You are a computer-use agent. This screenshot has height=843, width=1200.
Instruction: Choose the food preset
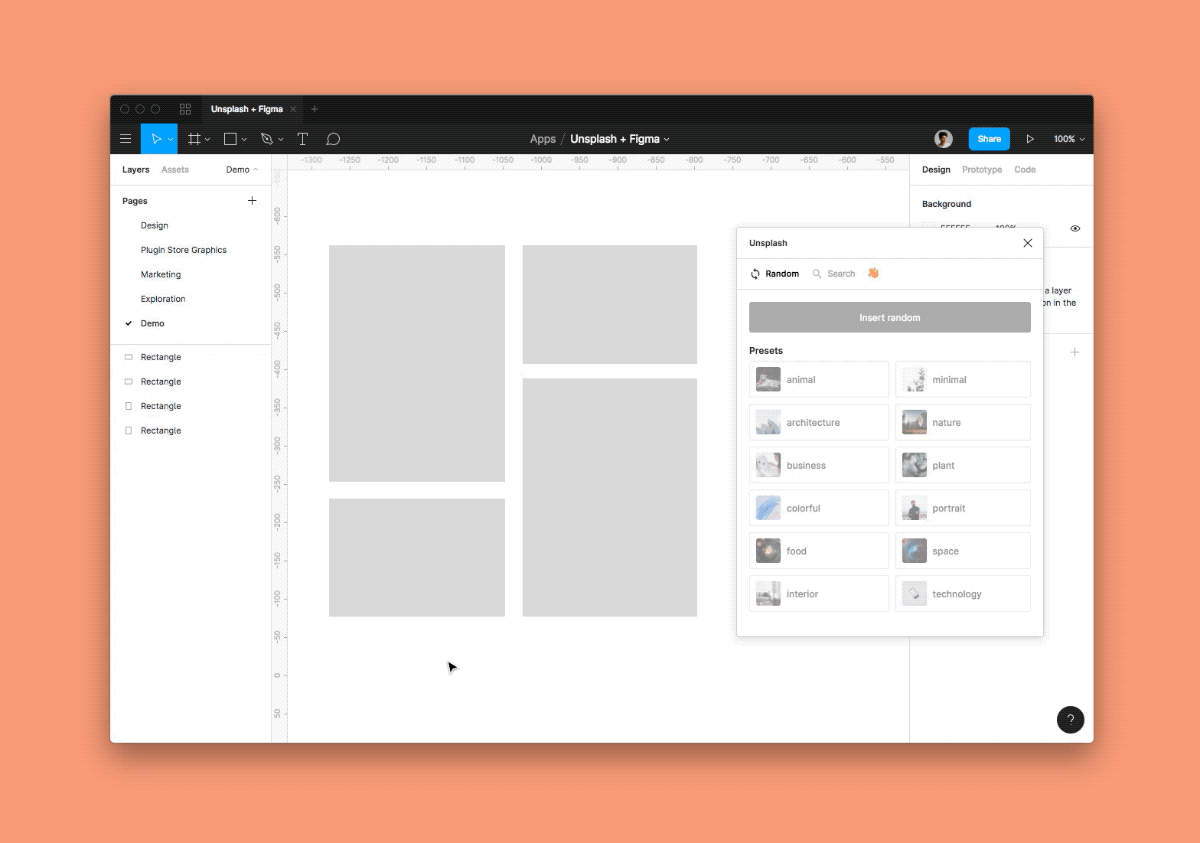coord(819,551)
